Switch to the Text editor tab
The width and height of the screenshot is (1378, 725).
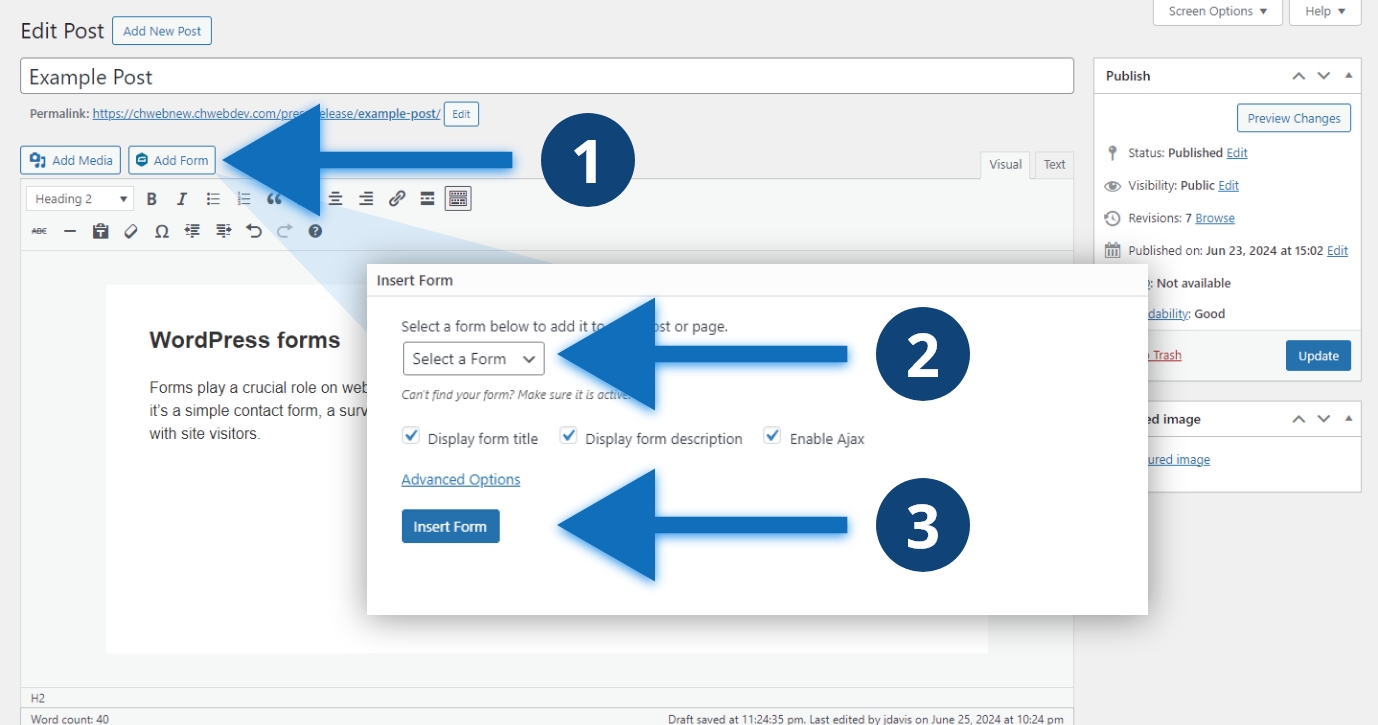click(x=1054, y=165)
